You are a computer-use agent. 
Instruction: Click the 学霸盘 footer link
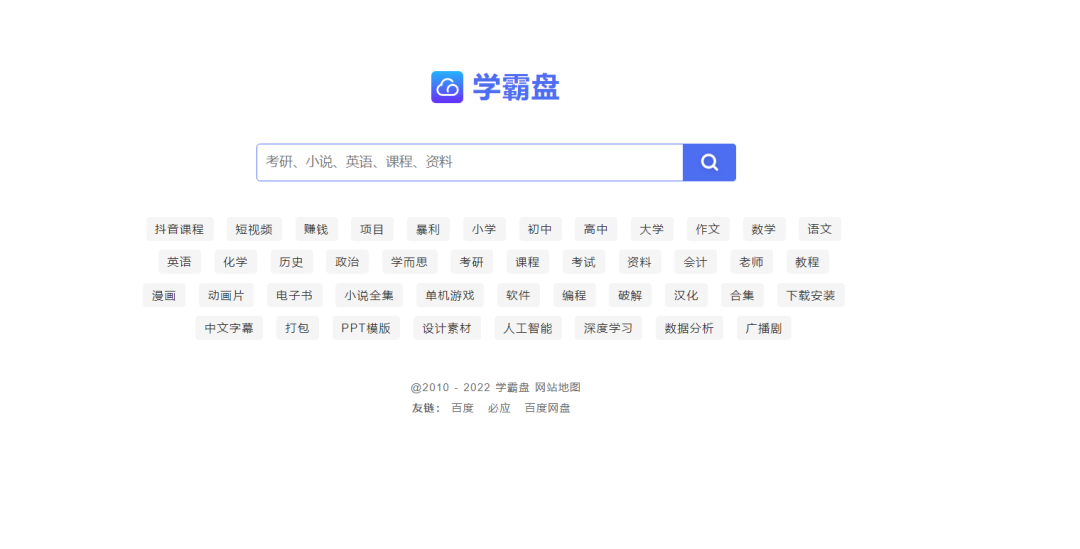coord(512,388)
